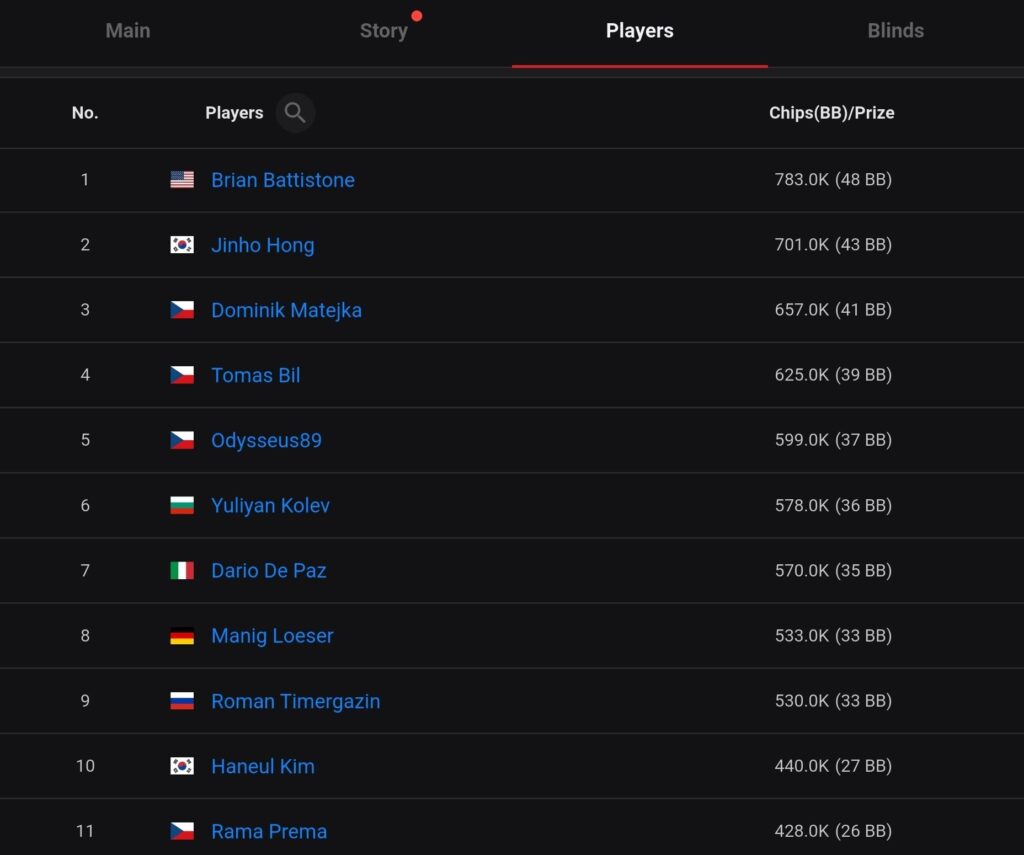Select Haneul Kim's name

coord(263,766)
